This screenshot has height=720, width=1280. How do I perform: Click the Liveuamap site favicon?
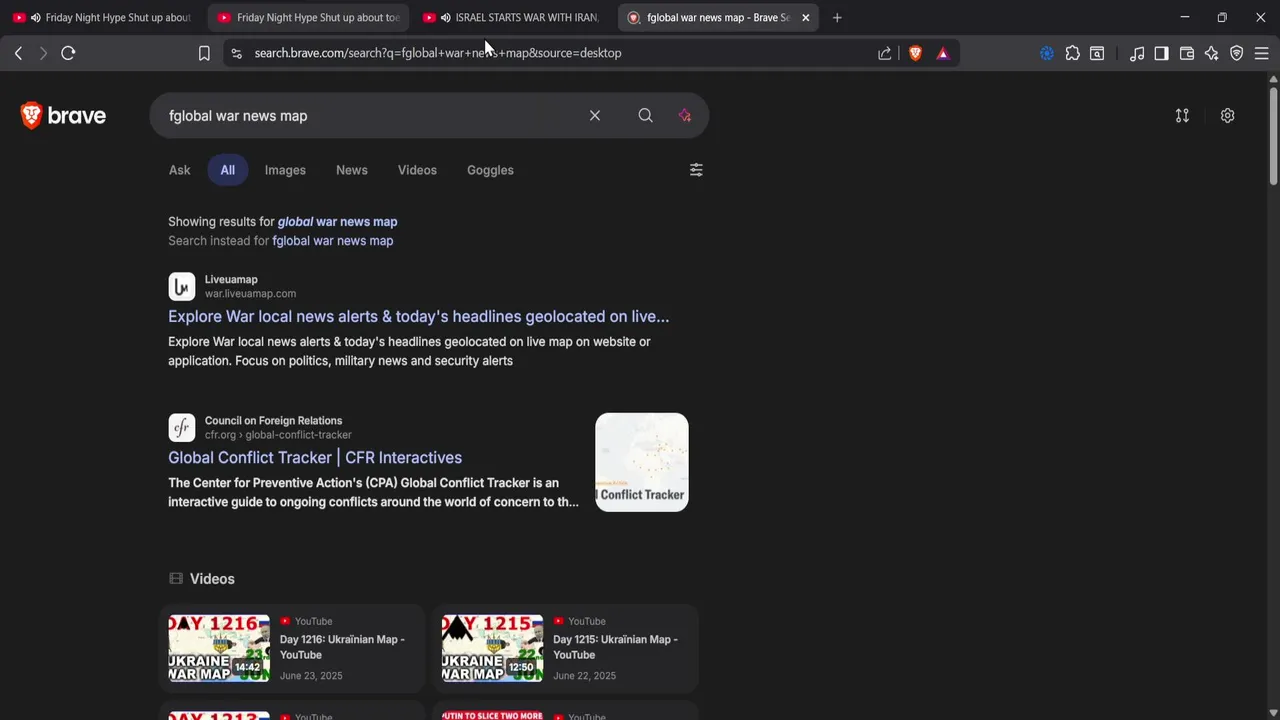pyautogui.click(x=181, y=287)
